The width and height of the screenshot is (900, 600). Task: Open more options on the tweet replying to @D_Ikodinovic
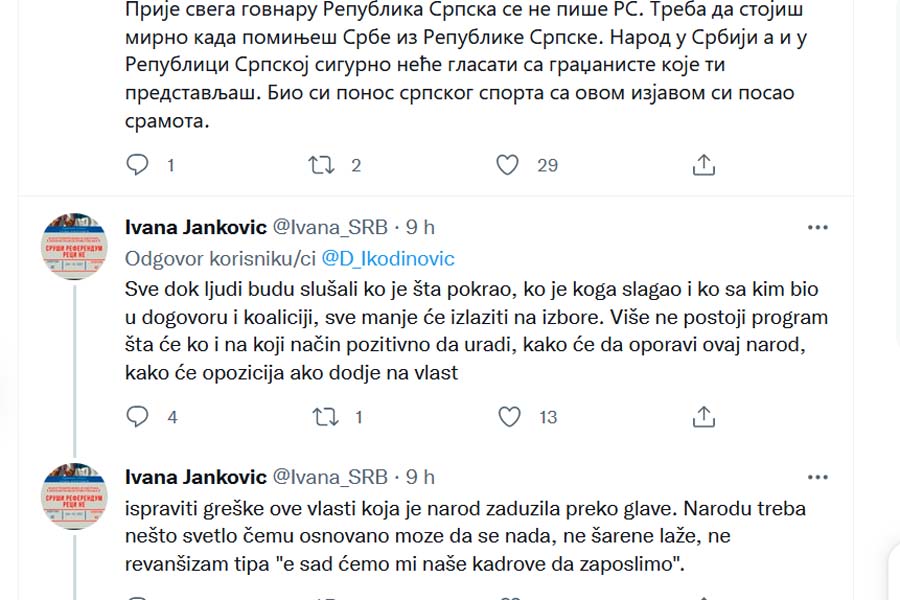(x=817, y=227)
